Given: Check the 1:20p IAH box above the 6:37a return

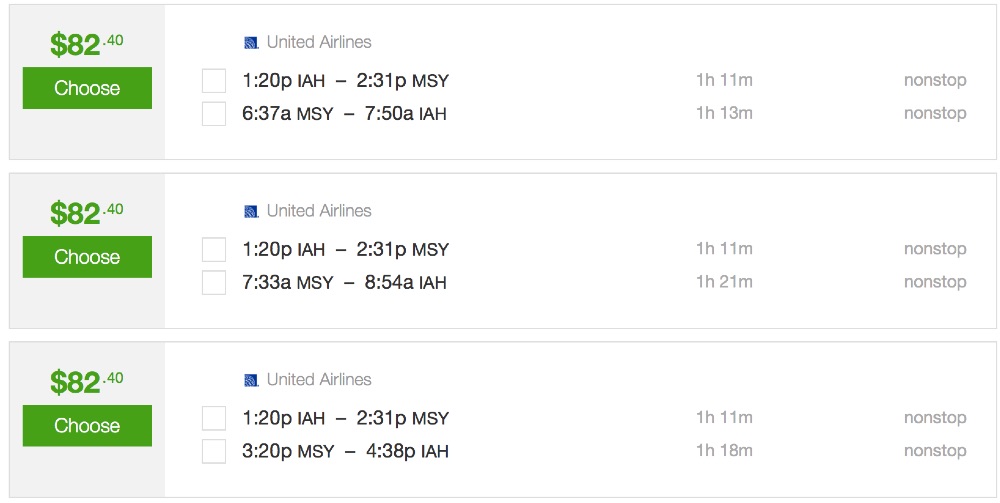Looking at the screenshot, I should tap(214, 81).
